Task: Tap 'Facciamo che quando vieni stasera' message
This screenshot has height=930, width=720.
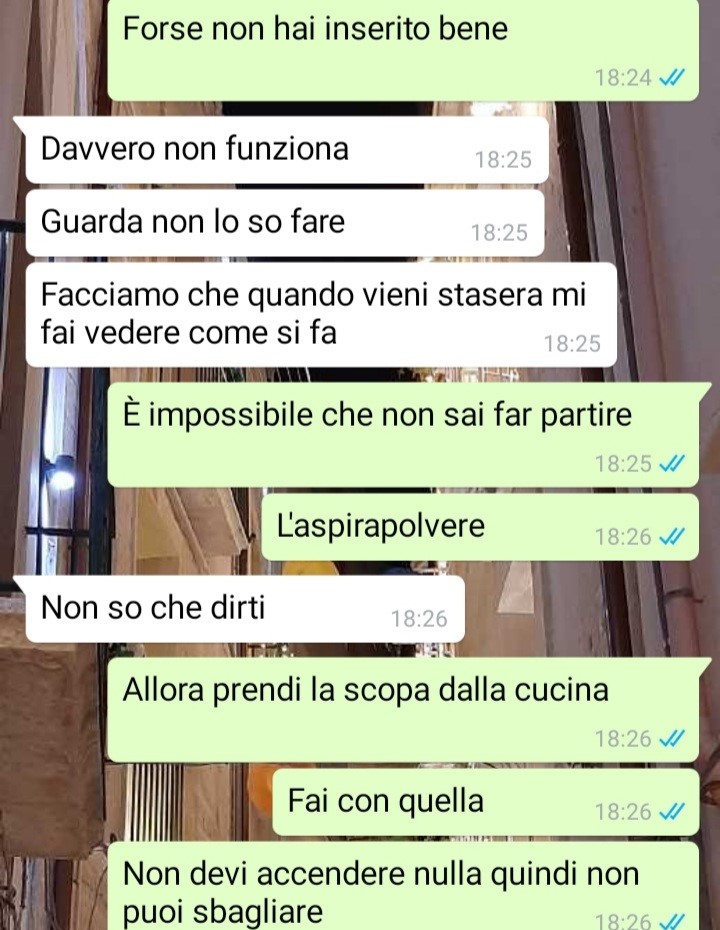Action: pyautogui.click(x=321, y=314)
